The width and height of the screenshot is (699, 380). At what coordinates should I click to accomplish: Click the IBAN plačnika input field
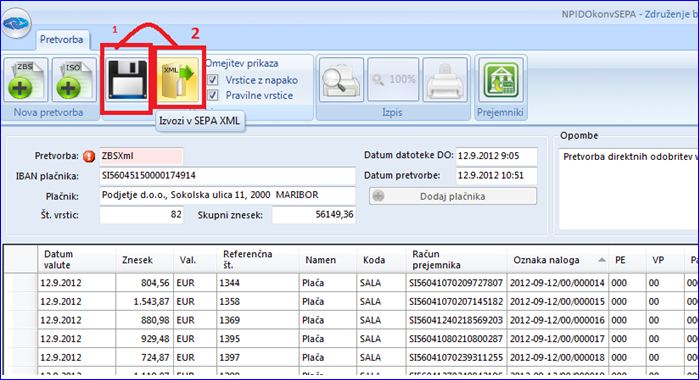pyautogui.click(x=227, y=176)
